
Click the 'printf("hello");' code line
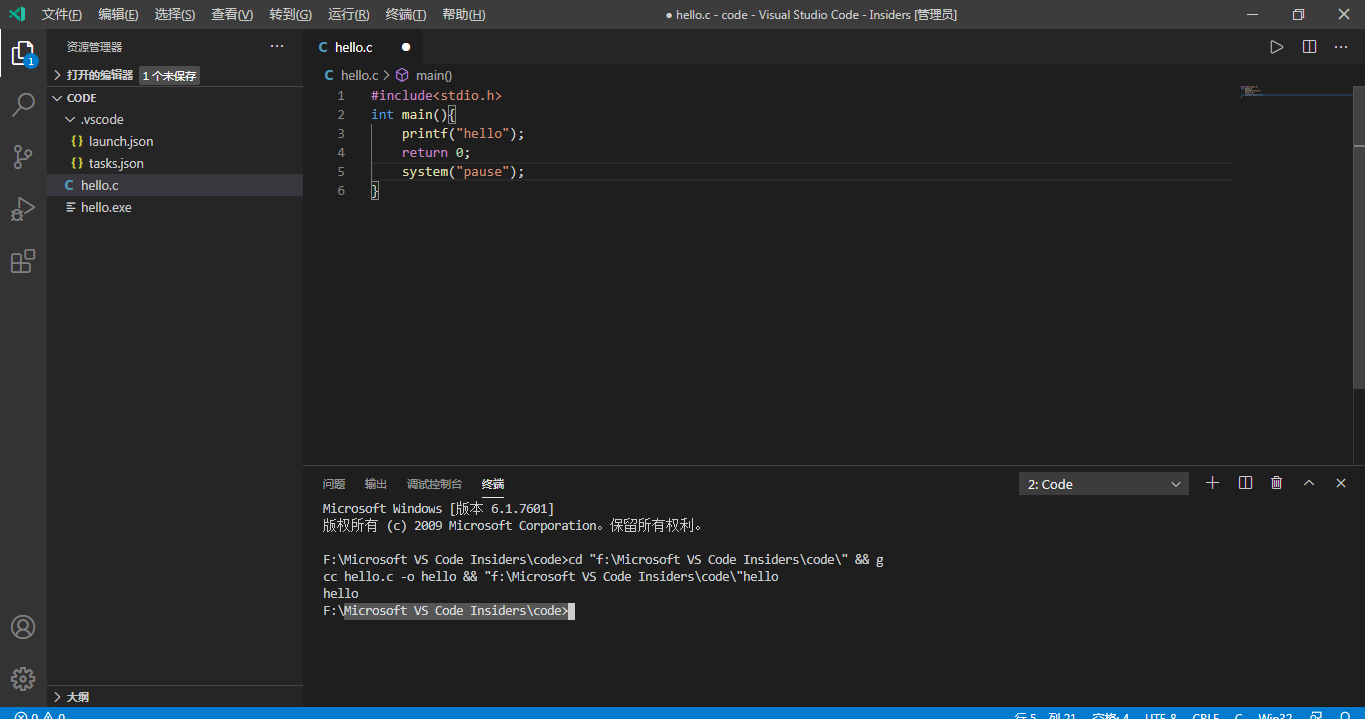(463, 134)
